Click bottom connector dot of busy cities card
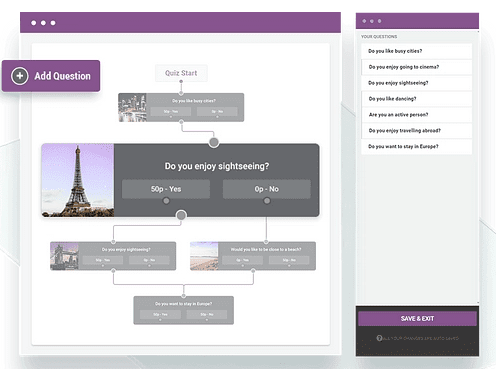 click(x=181, y=122)
